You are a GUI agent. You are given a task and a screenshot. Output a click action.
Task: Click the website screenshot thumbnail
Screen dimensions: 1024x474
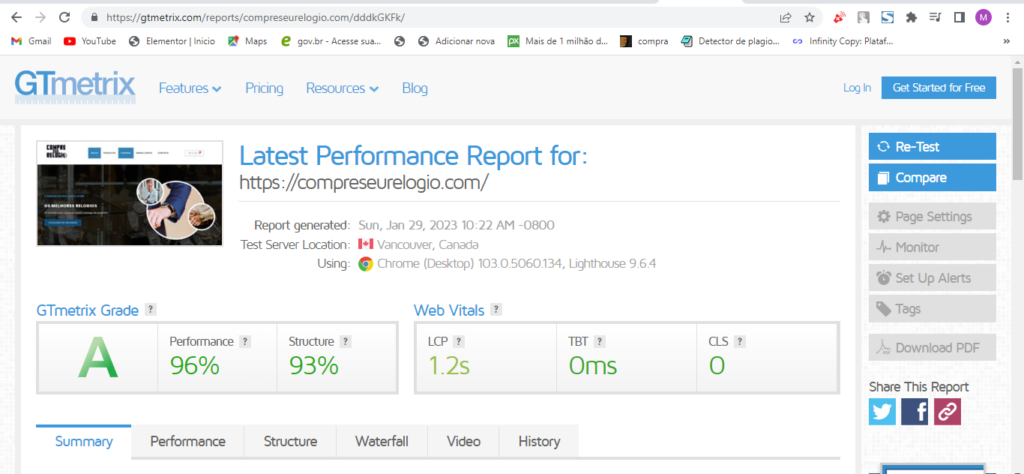click(130, 193)
